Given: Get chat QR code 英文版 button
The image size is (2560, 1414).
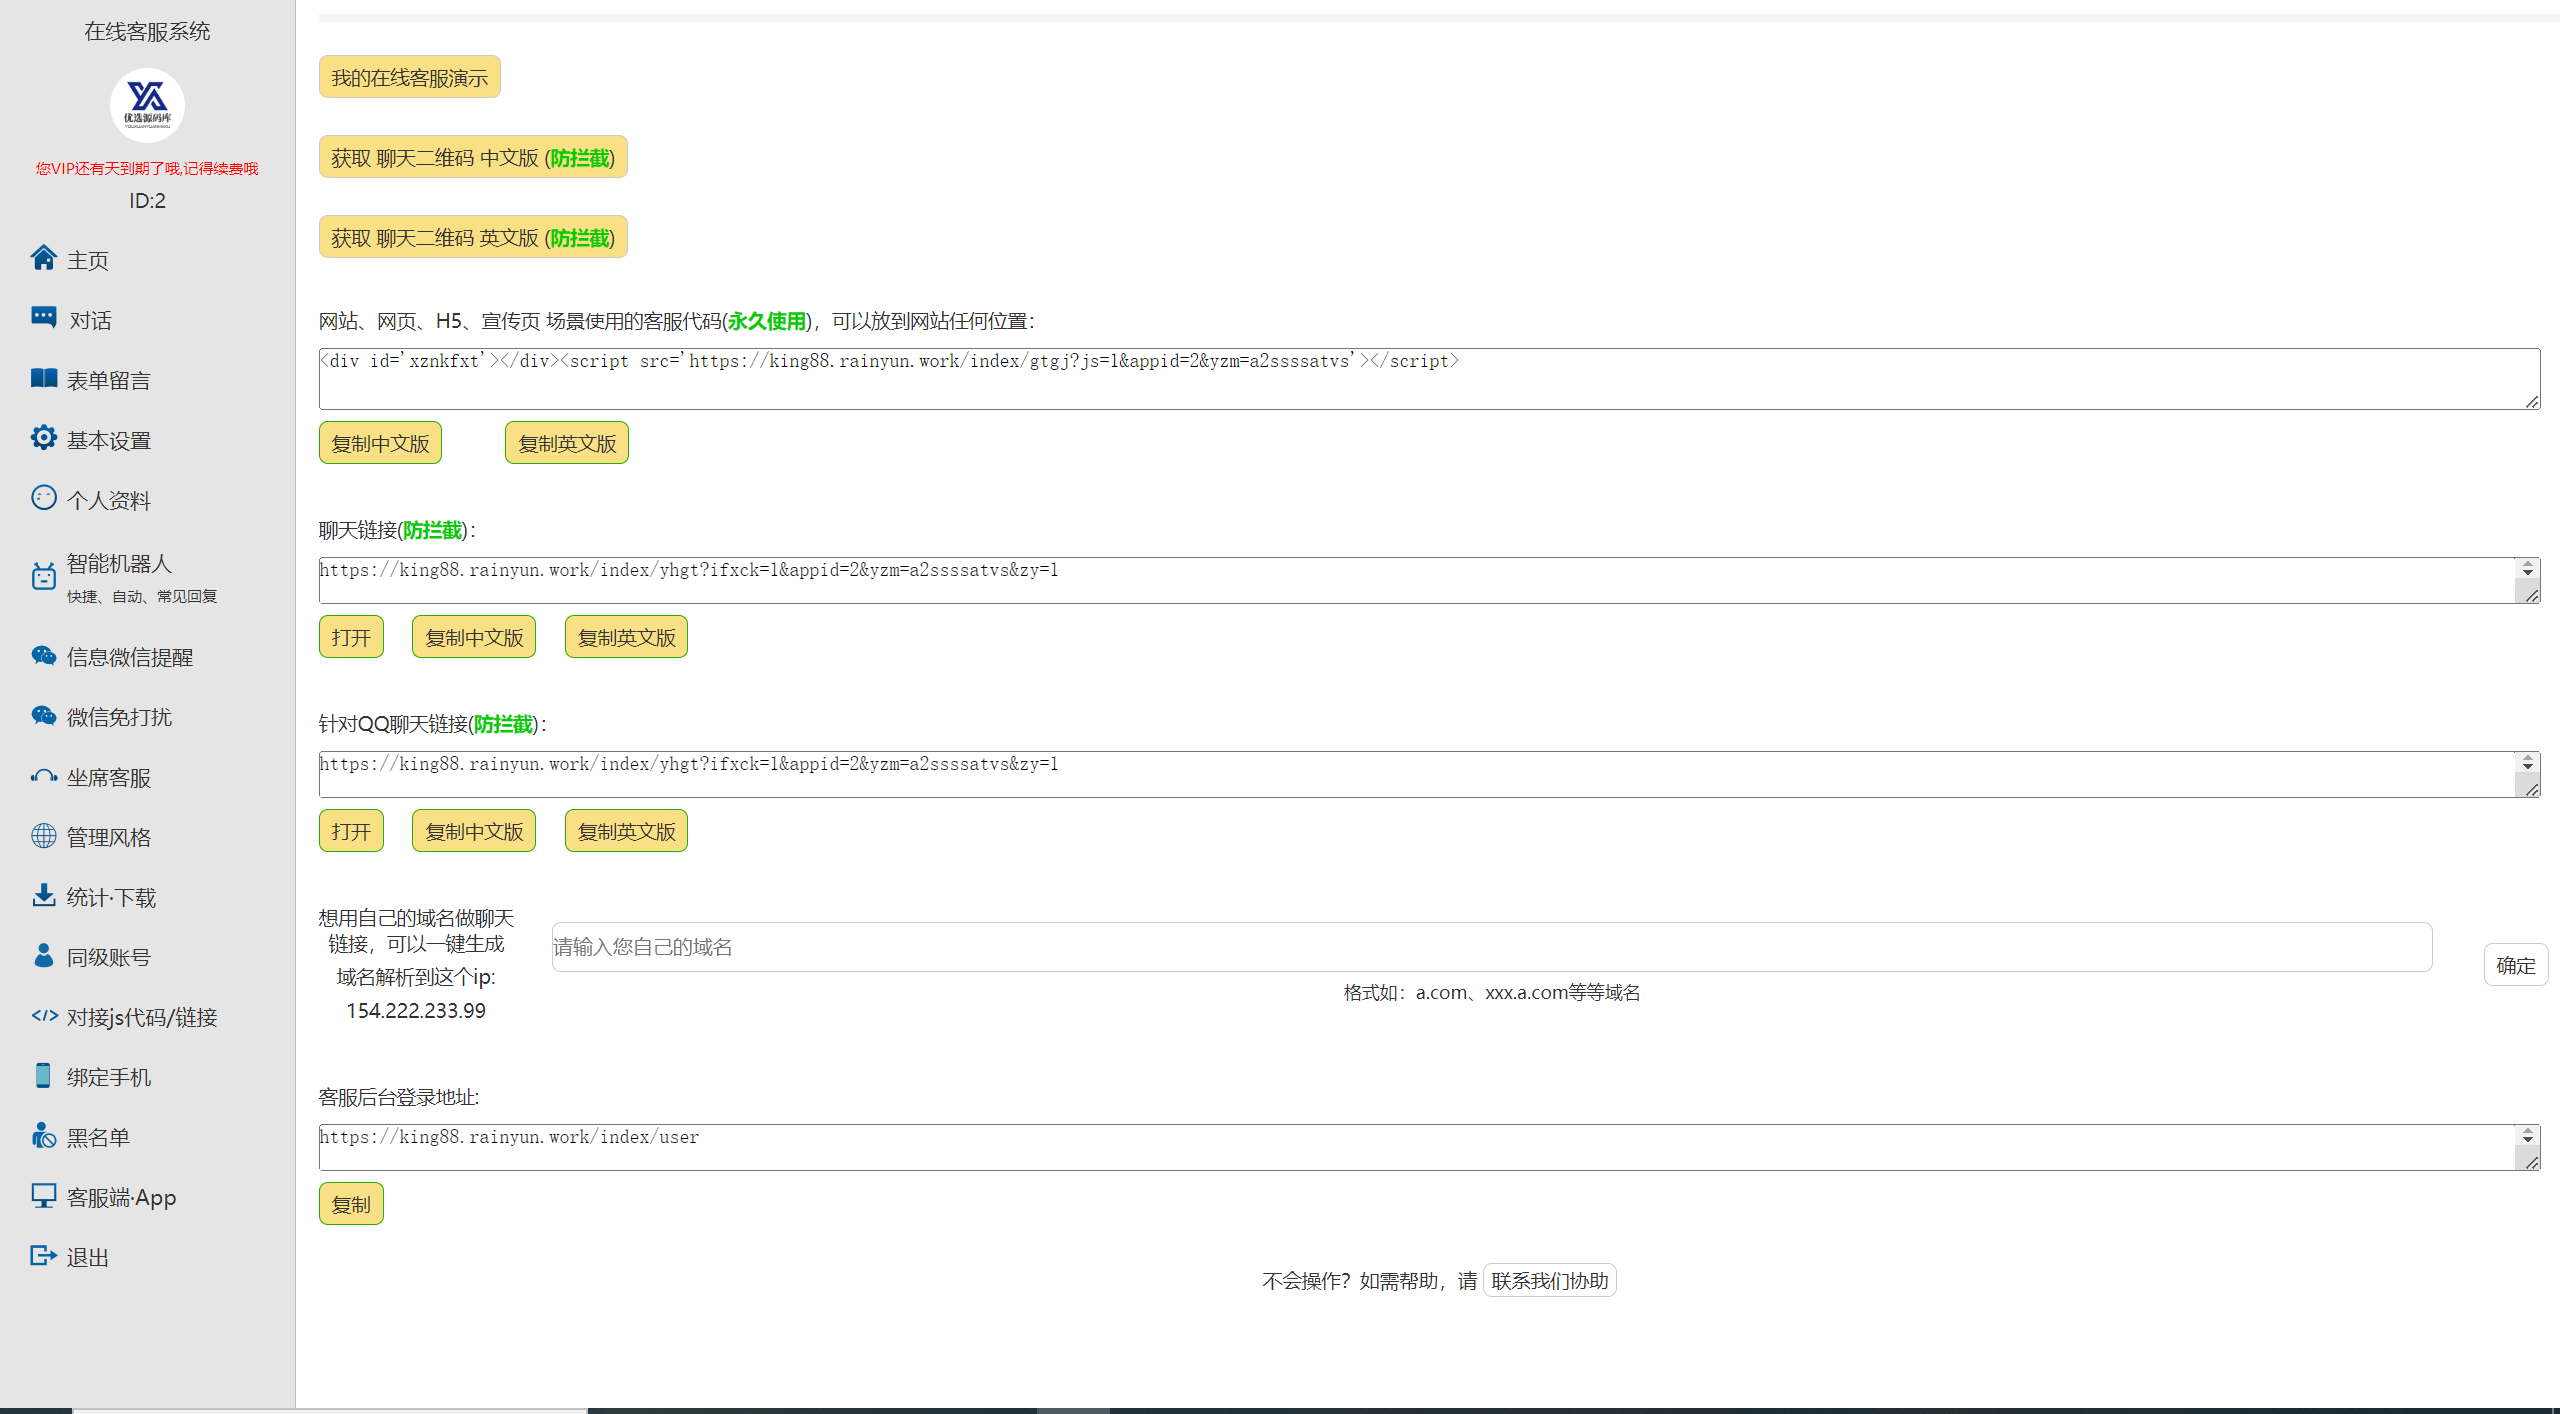Looking at the screenshot, I should (x=473, y=237).
